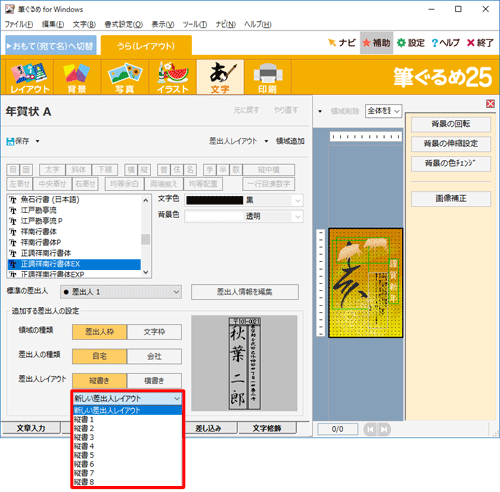500x492 pixels.
Task: Set sender layout to 横書き
Action: click(x=154, y=381)
